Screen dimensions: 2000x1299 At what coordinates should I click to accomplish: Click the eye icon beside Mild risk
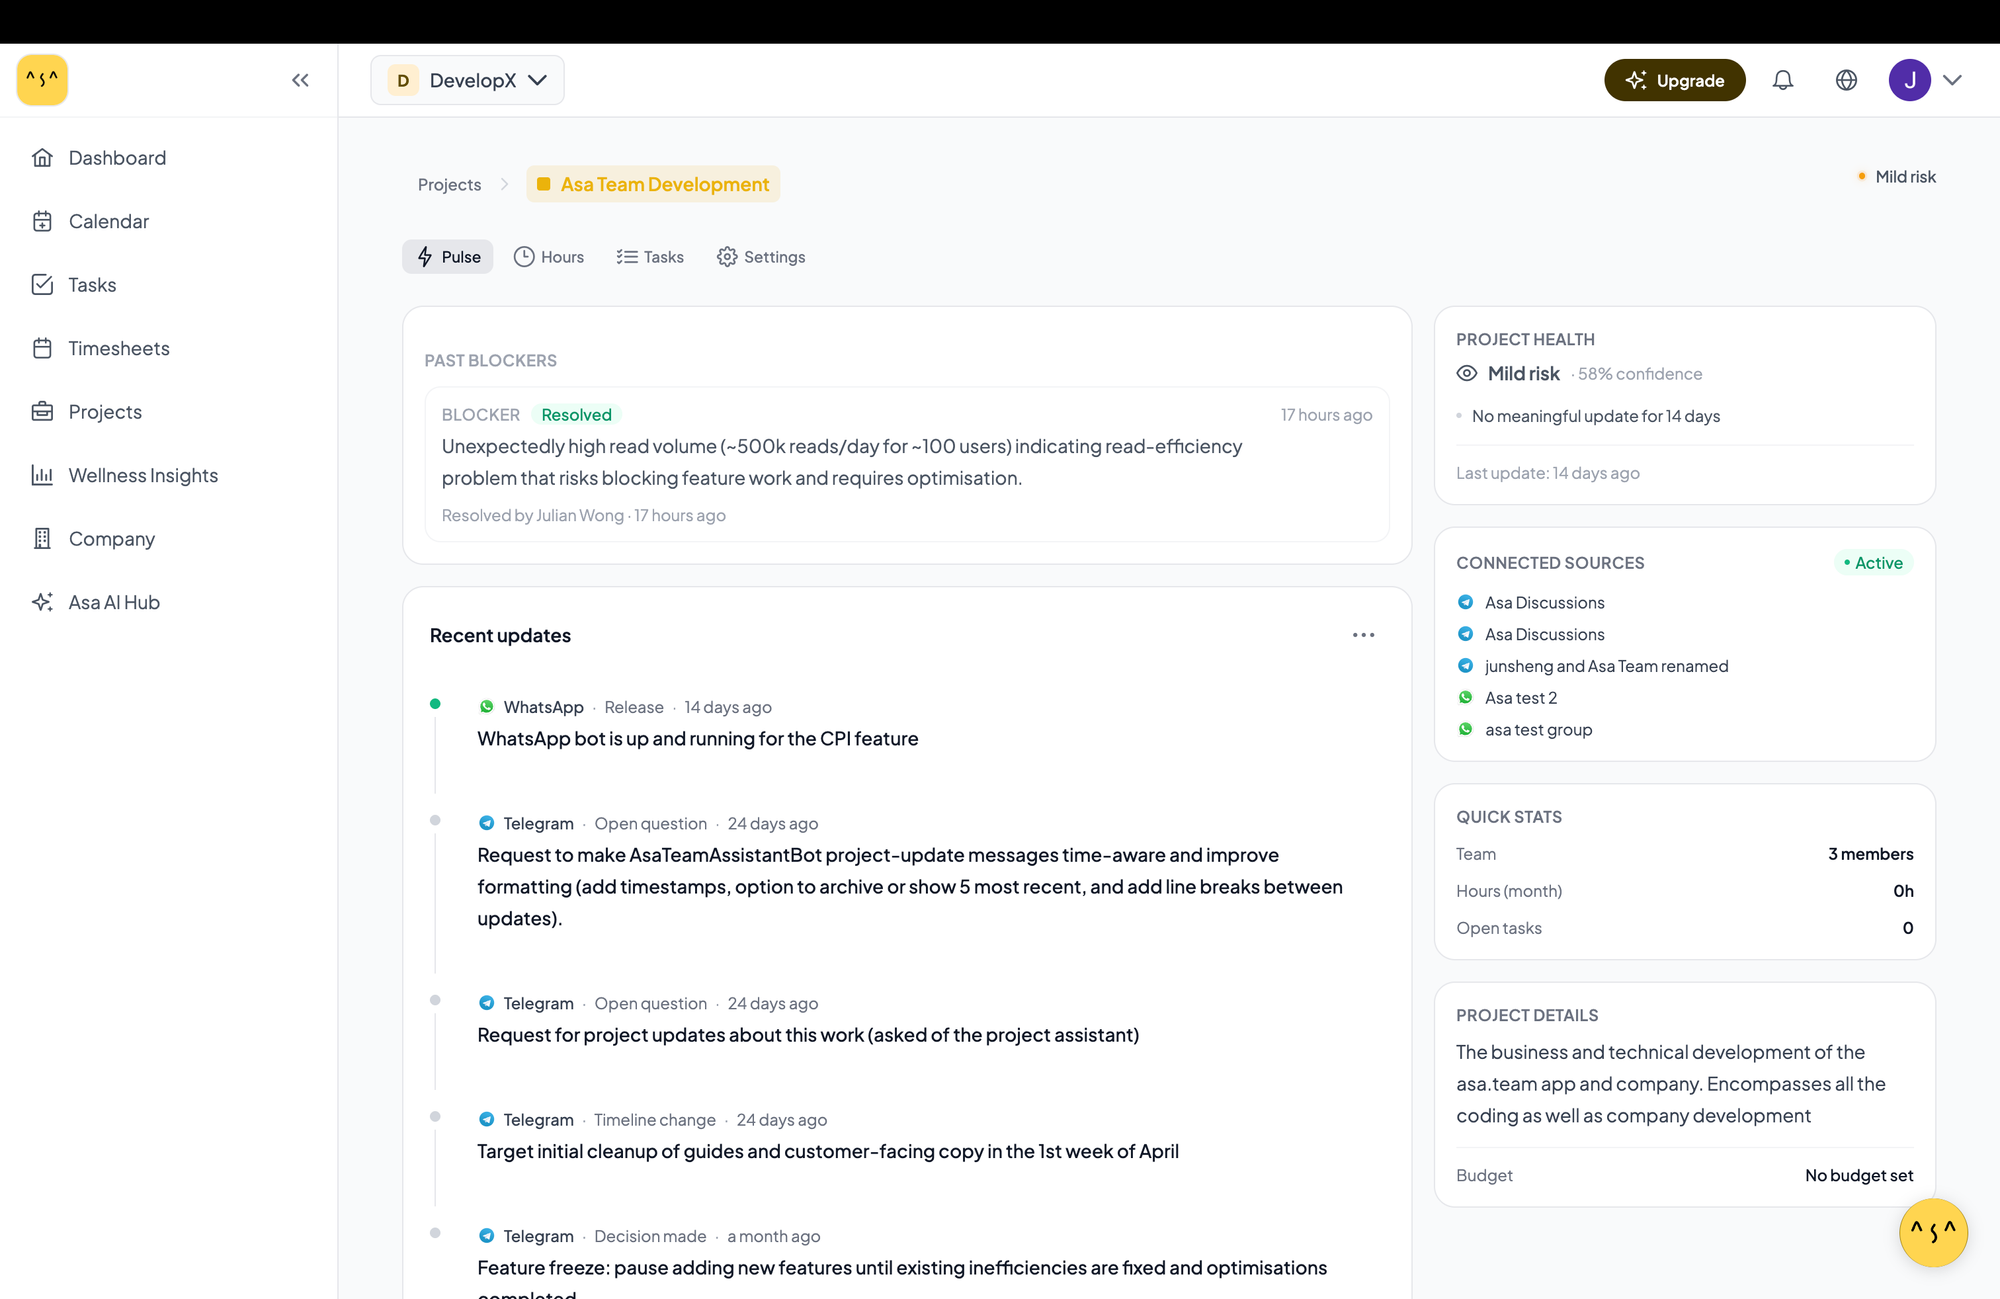coord(1467,373)
